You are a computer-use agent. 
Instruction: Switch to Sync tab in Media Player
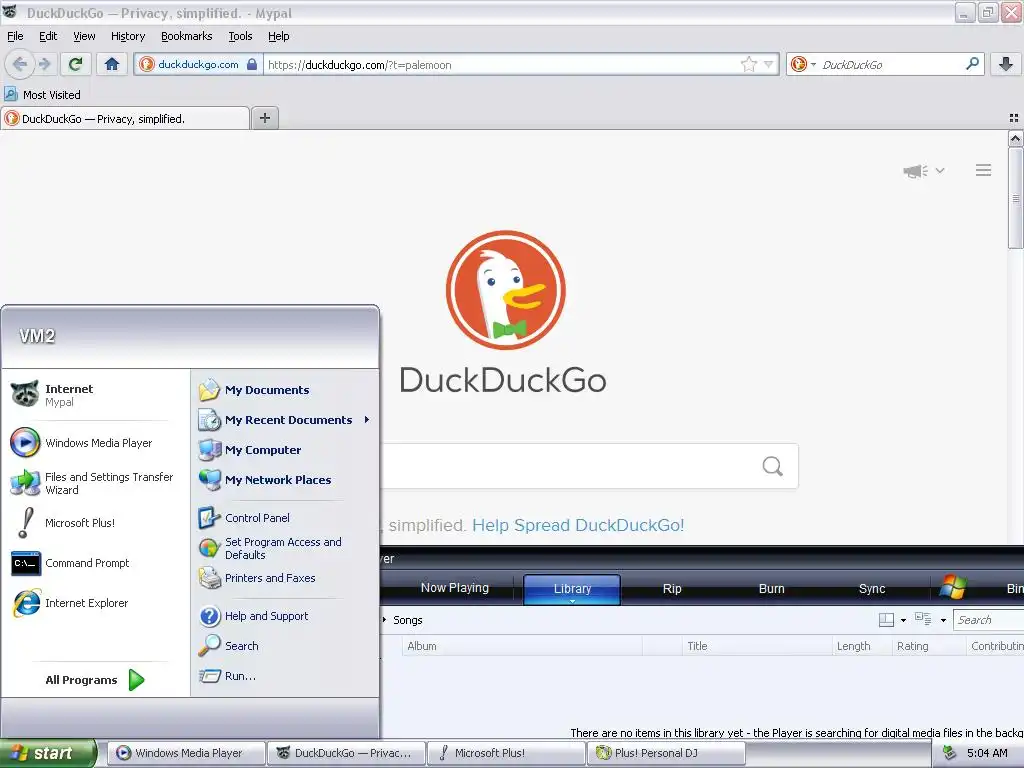tap(872, 588)
